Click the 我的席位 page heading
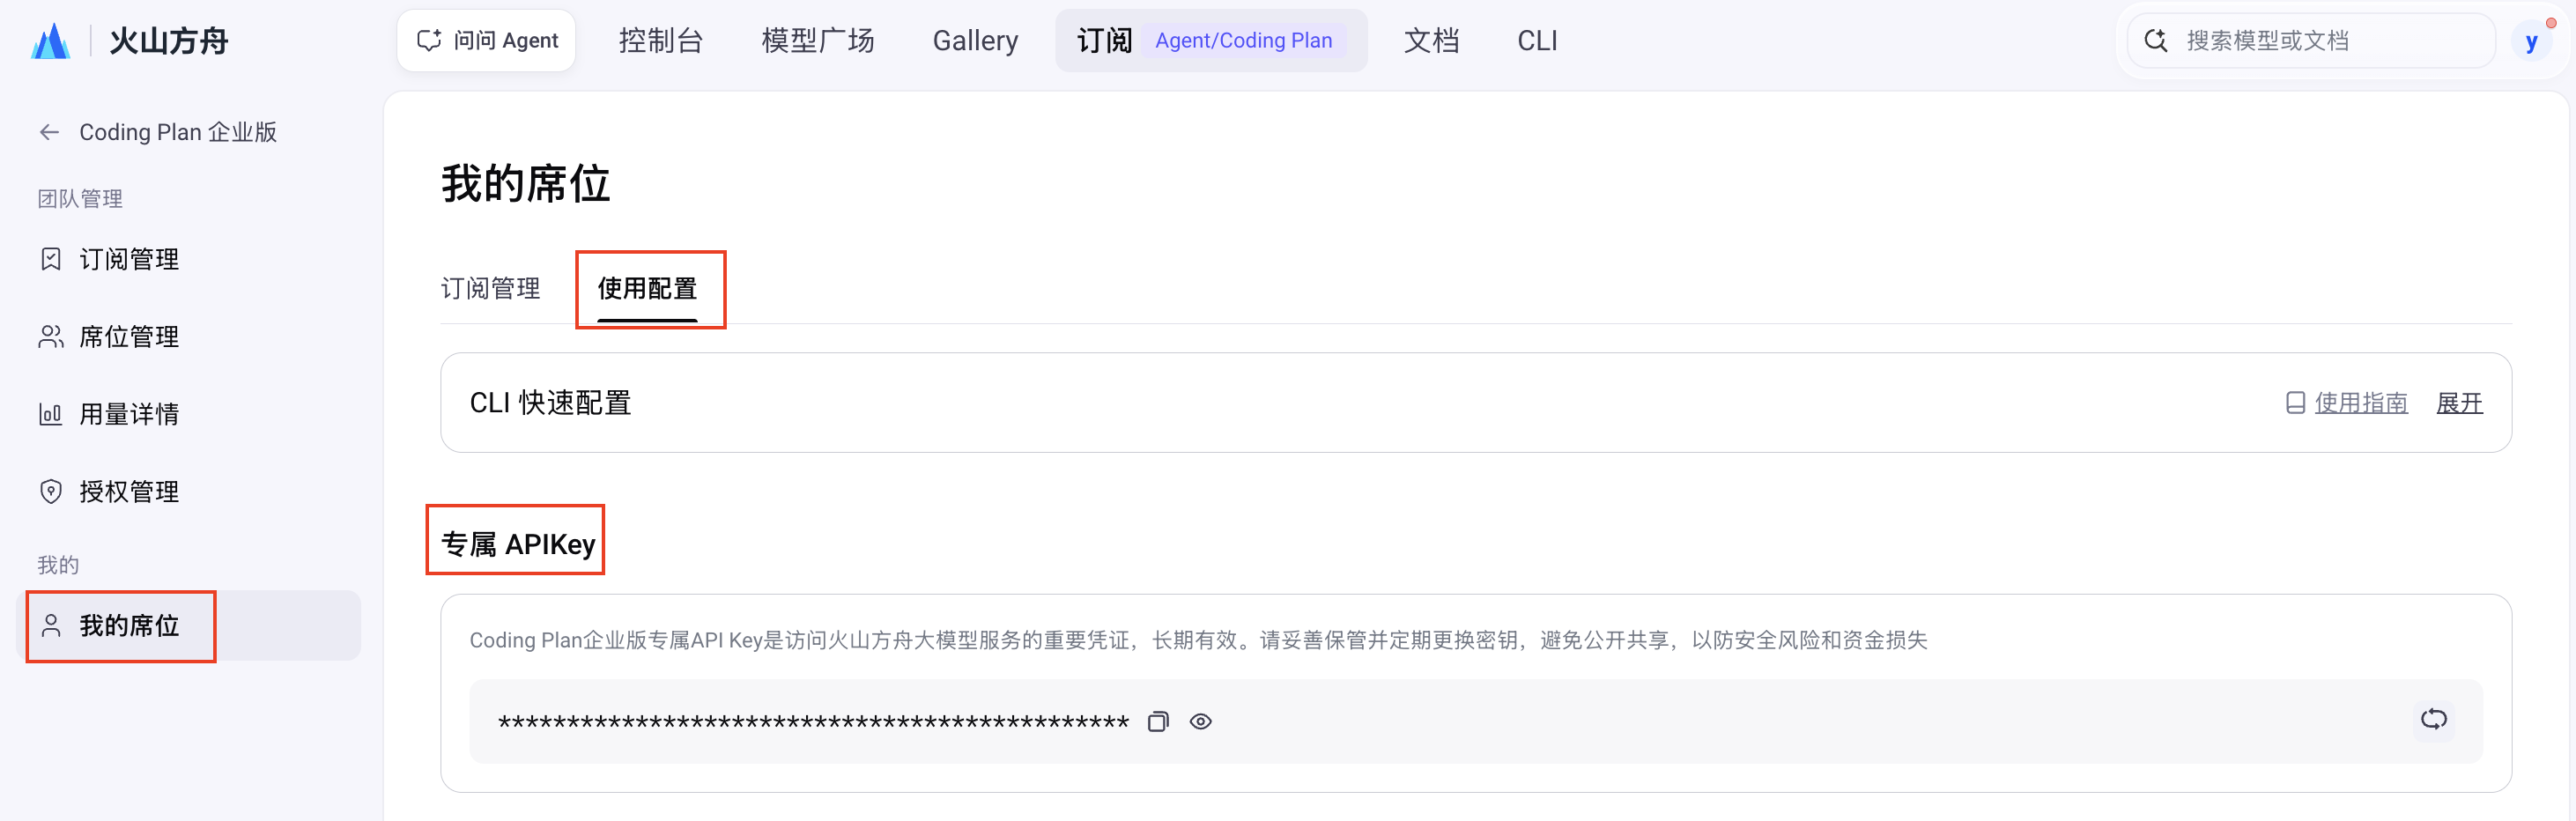This screenshot has width=2576, height=821. (525, 185)
